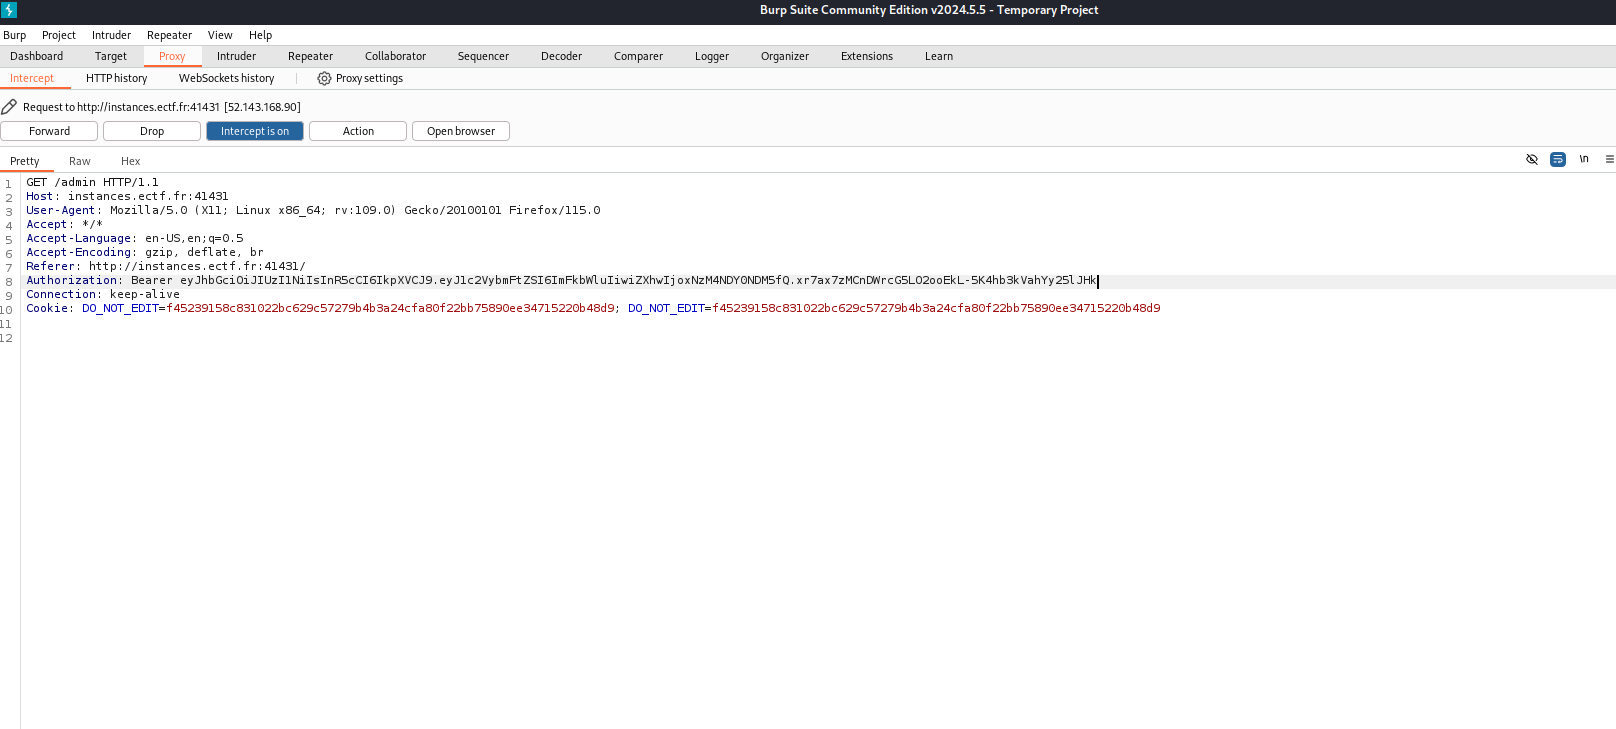Open the Logger tab
Viewport: 1616px width, 729px height.
pos(712,56)
